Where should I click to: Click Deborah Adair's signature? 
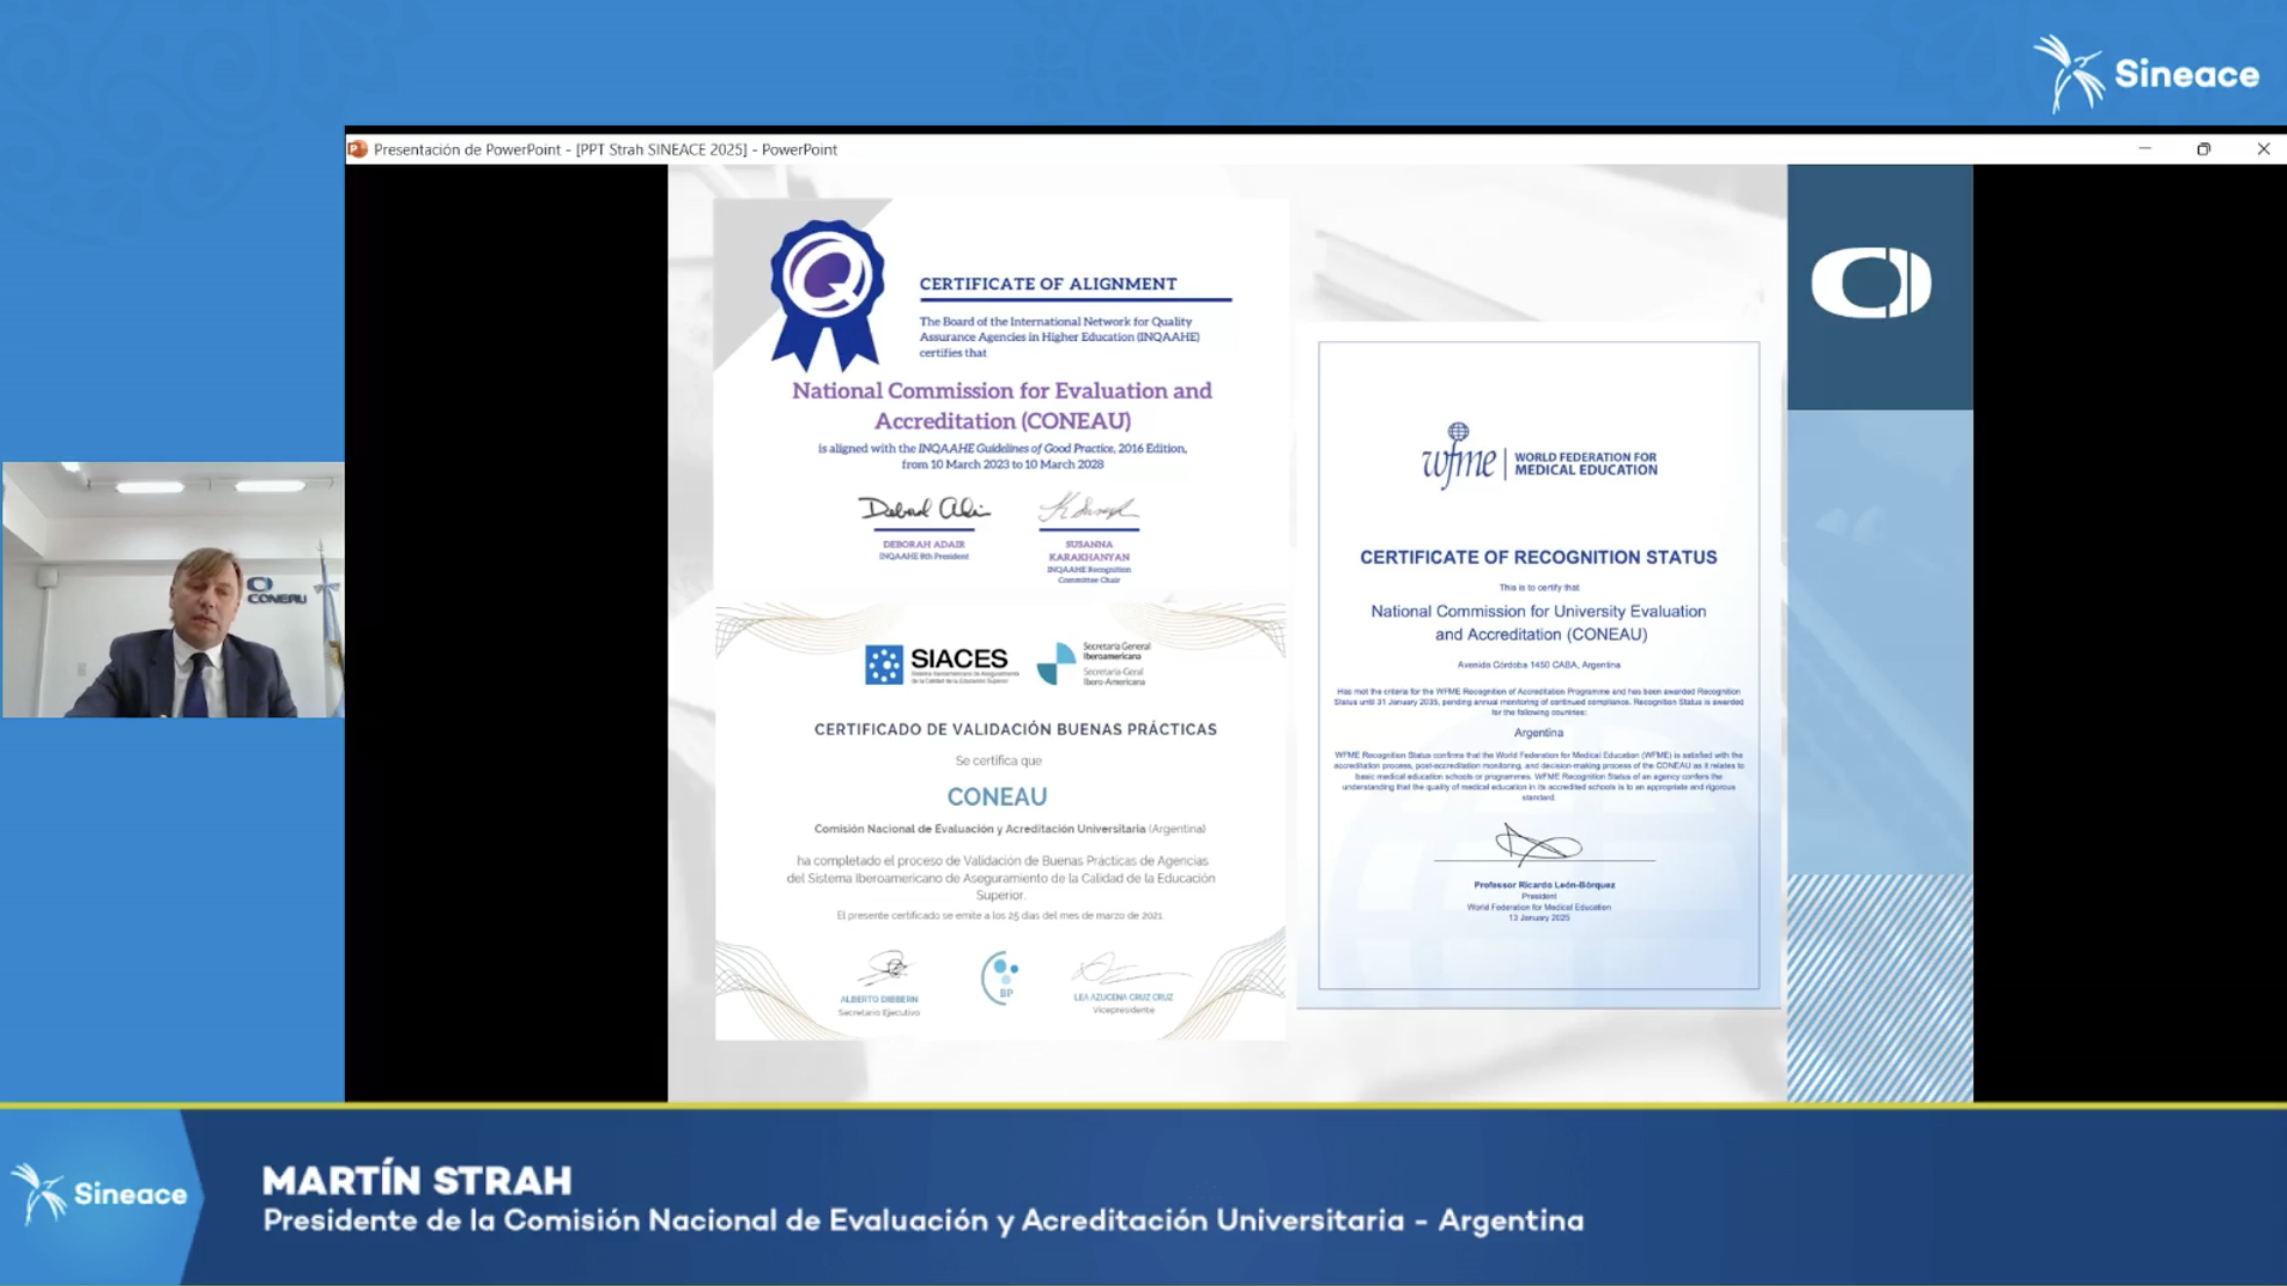pos(923,509)
